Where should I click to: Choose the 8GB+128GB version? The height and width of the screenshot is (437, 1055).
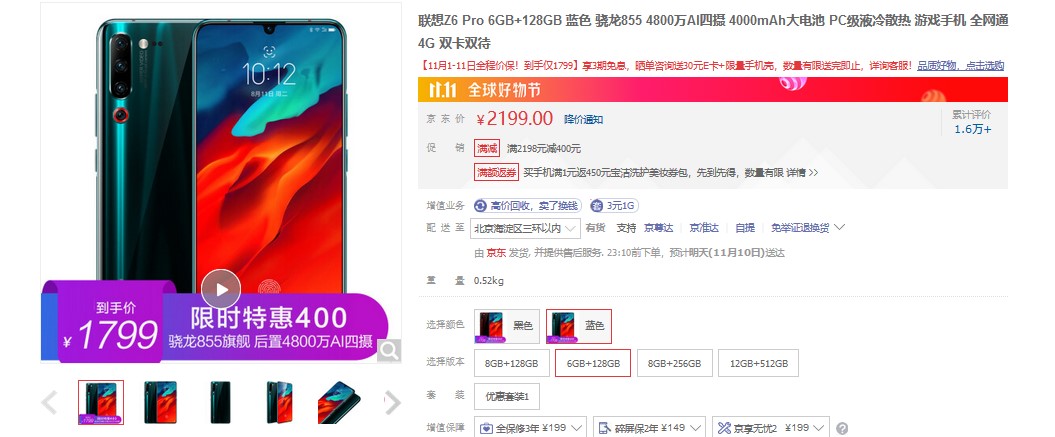[x=511, y=363]
